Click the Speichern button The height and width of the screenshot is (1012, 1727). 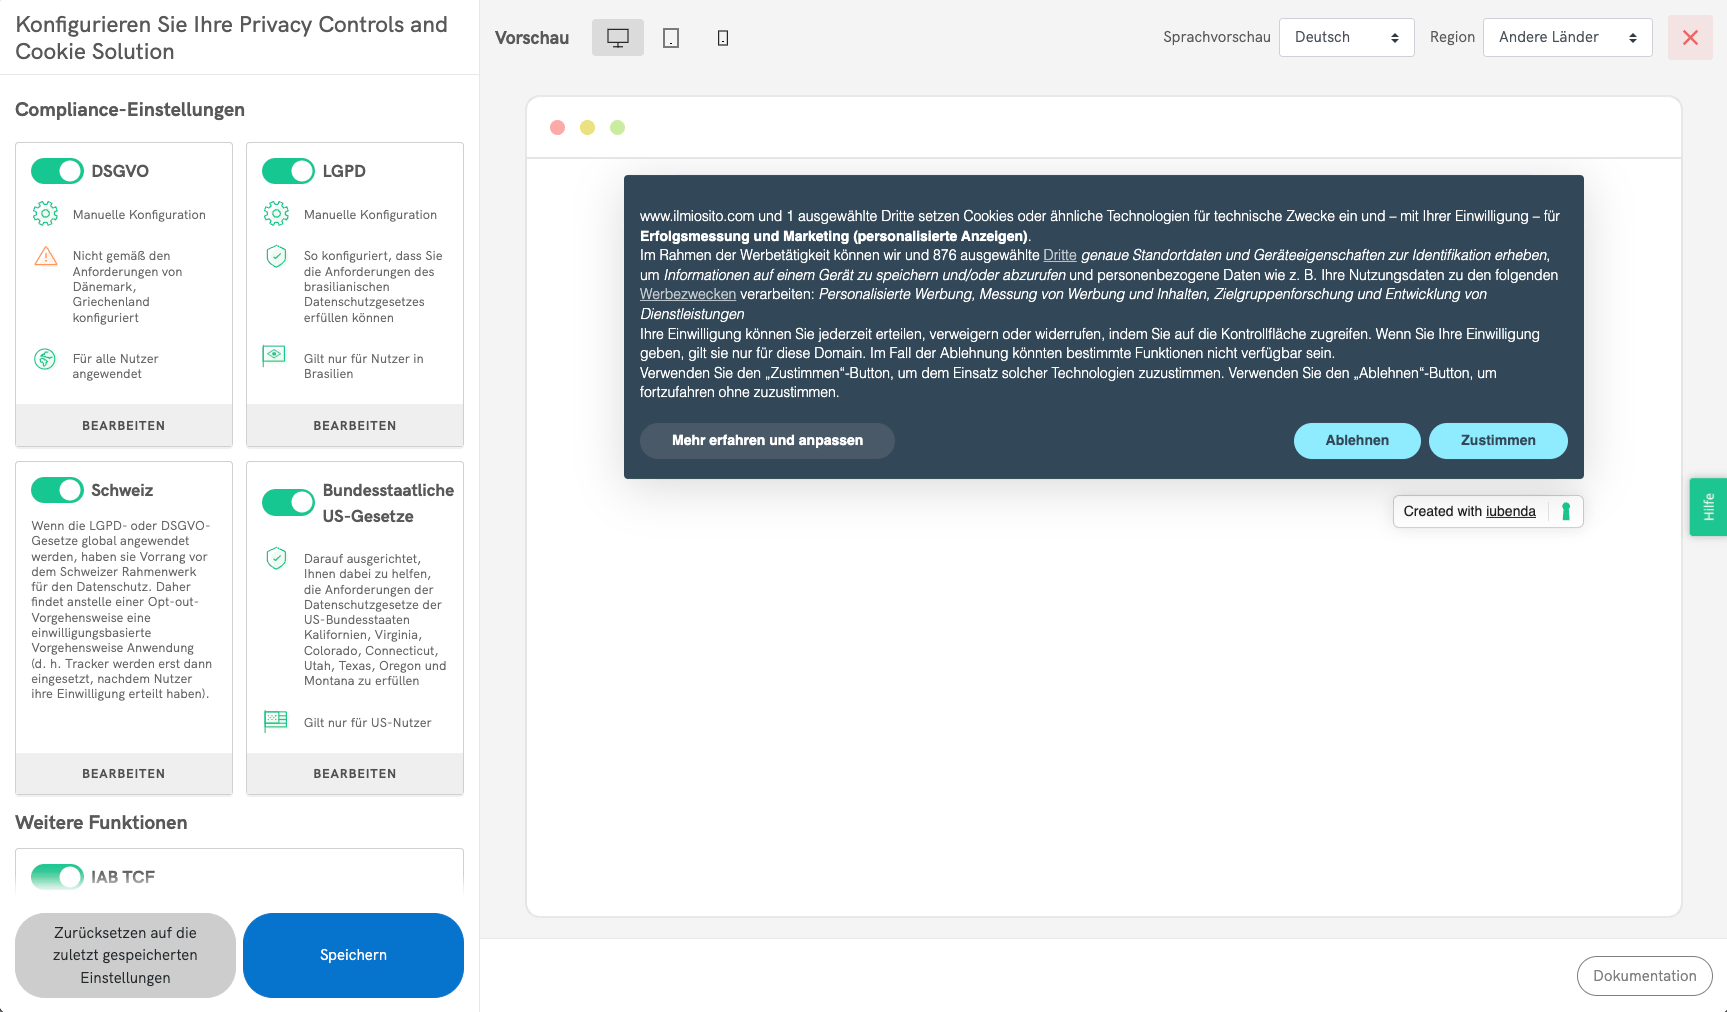click(x=353, y=955)
